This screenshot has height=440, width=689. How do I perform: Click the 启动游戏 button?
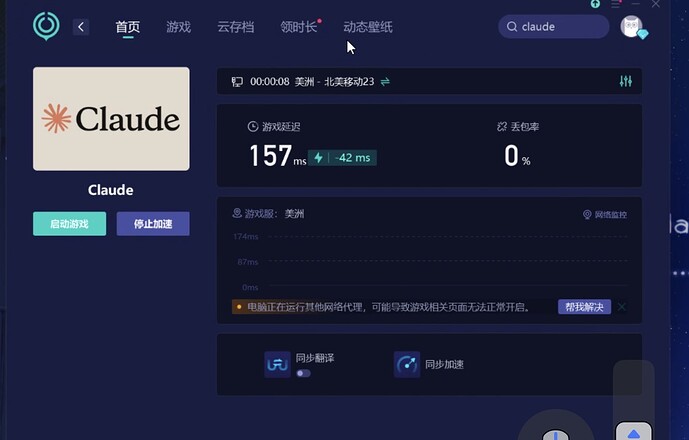pos(69,224)
